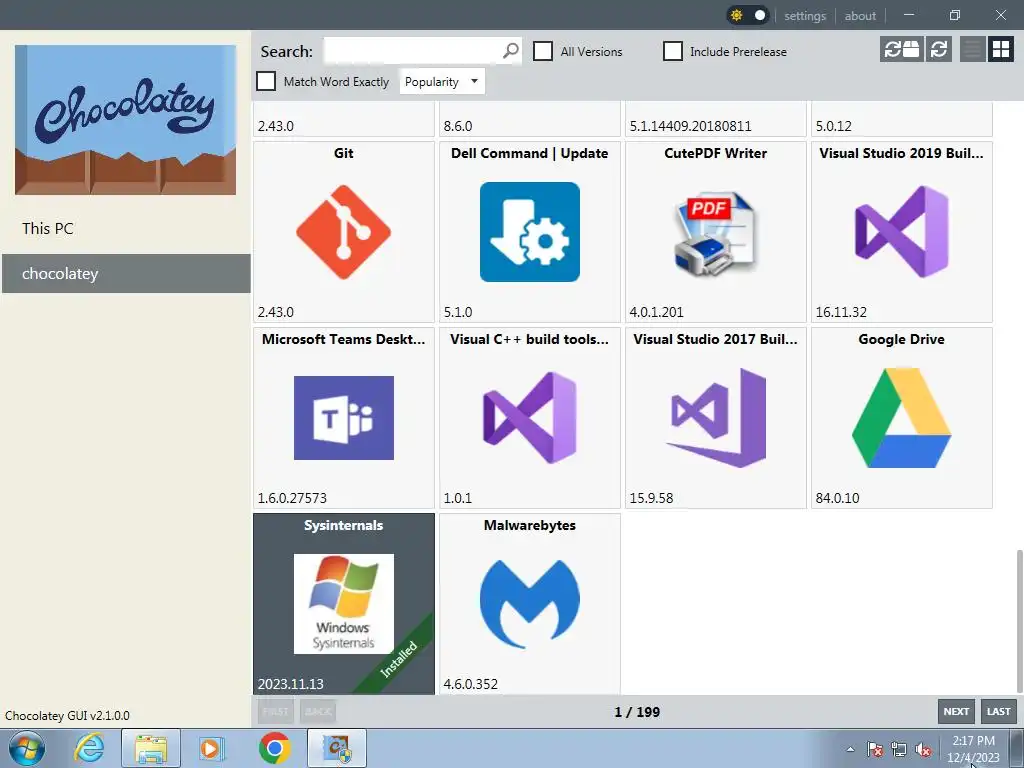Click CutePDF Writer version 4.0.1.201

pyautogui.click(x=656, y=312)
